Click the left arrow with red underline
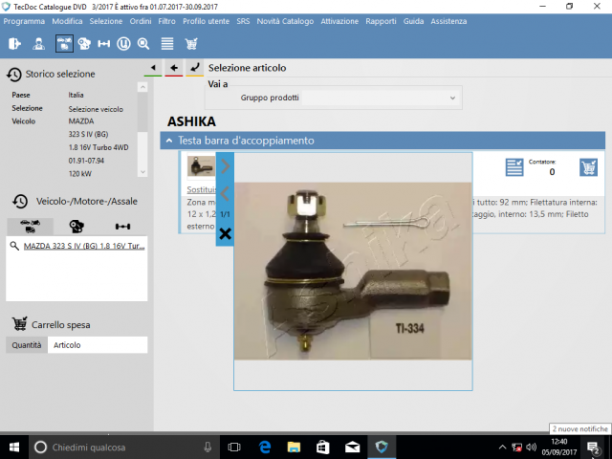Viewport: 612px width, 459px height. click(174, 68)
